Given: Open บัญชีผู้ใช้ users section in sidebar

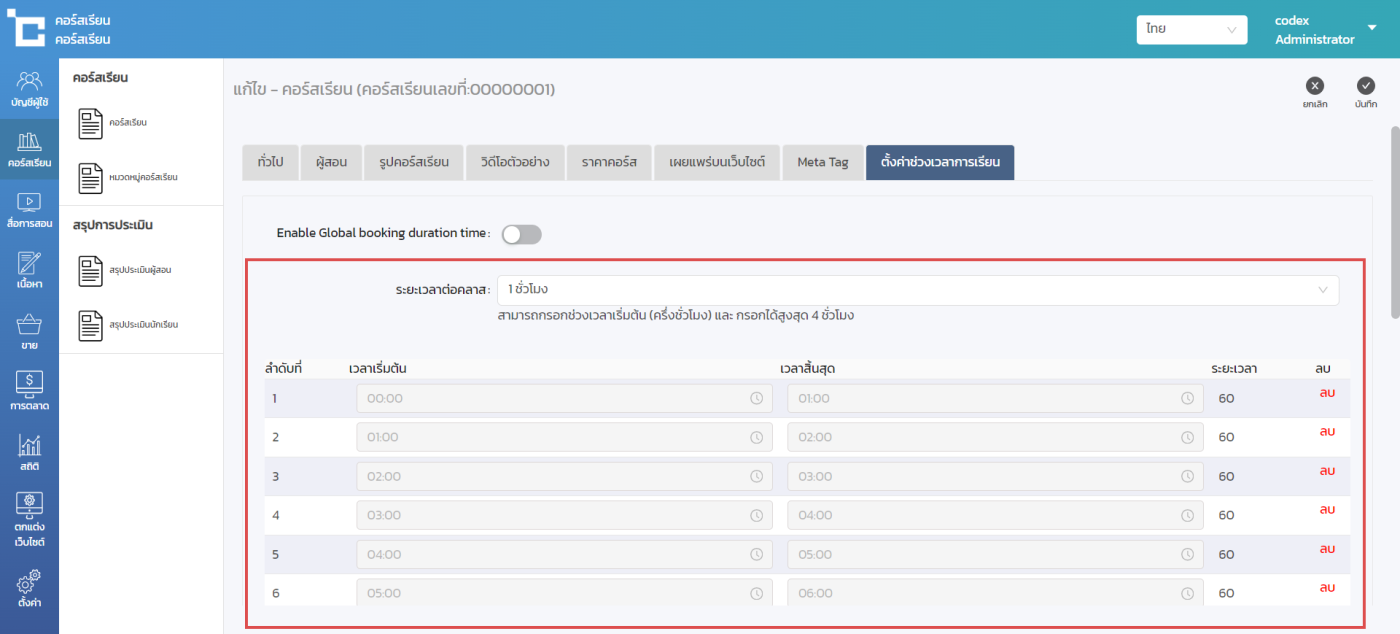Looking at the screenshot, I should point(29,89).
